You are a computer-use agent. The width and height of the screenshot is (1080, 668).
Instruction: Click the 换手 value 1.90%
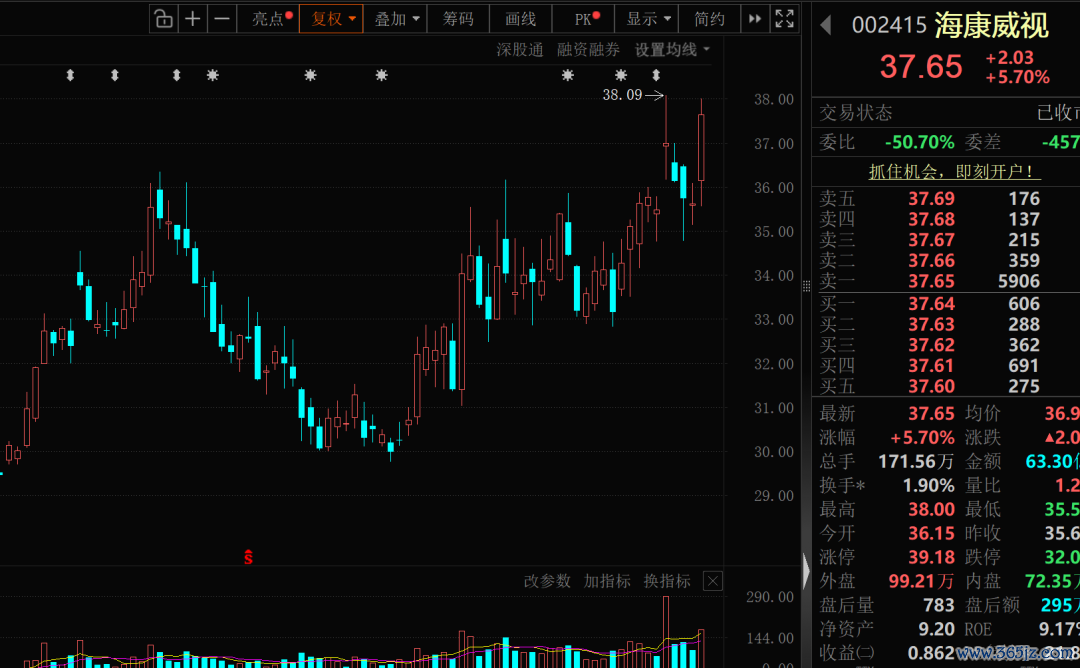click(x=928, y=486)
